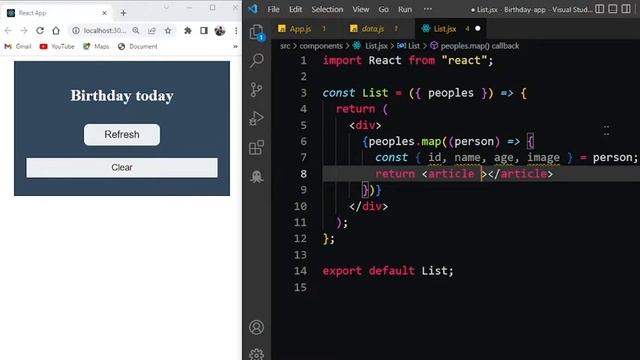Screen dimensions: 640x360
Task: Toggle secondary side bar layout icon
Action: click(626, 9)
